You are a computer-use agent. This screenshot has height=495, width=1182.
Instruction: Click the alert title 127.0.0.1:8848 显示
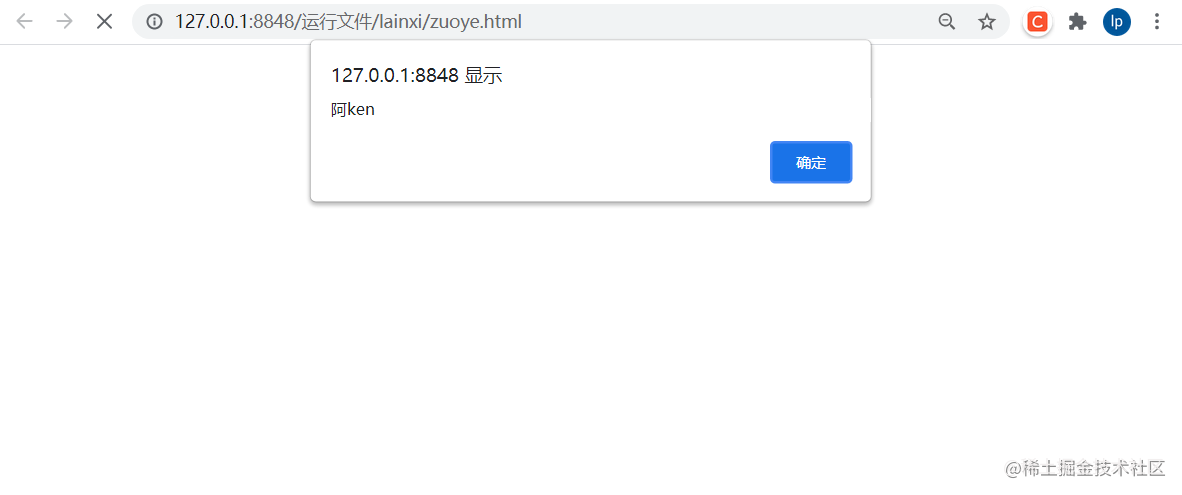(417, 75)
